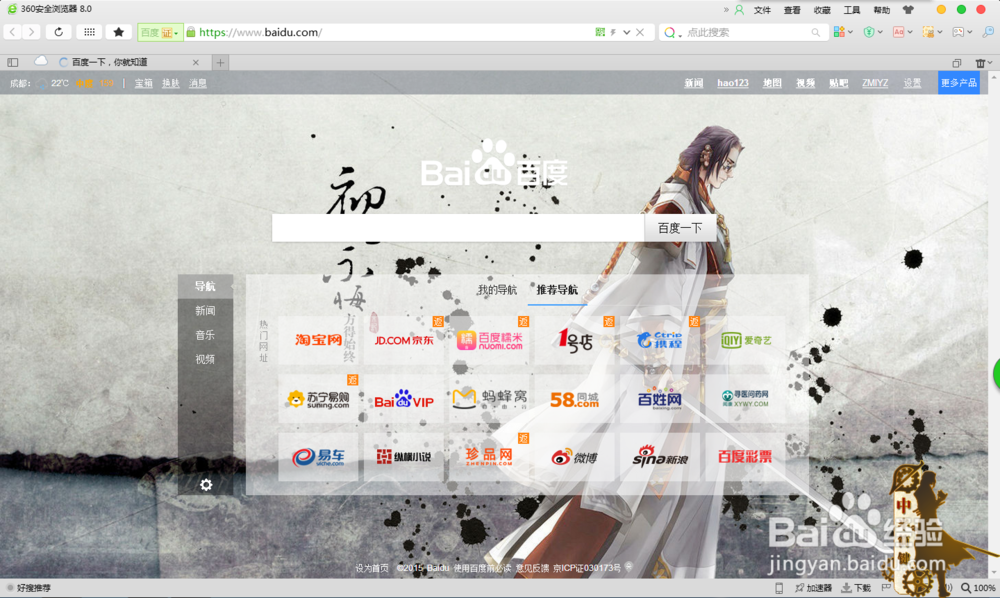This screenshot has width=1000, height=598.
Task: Expand the green shield dropdown arrow
Action: 880,32
